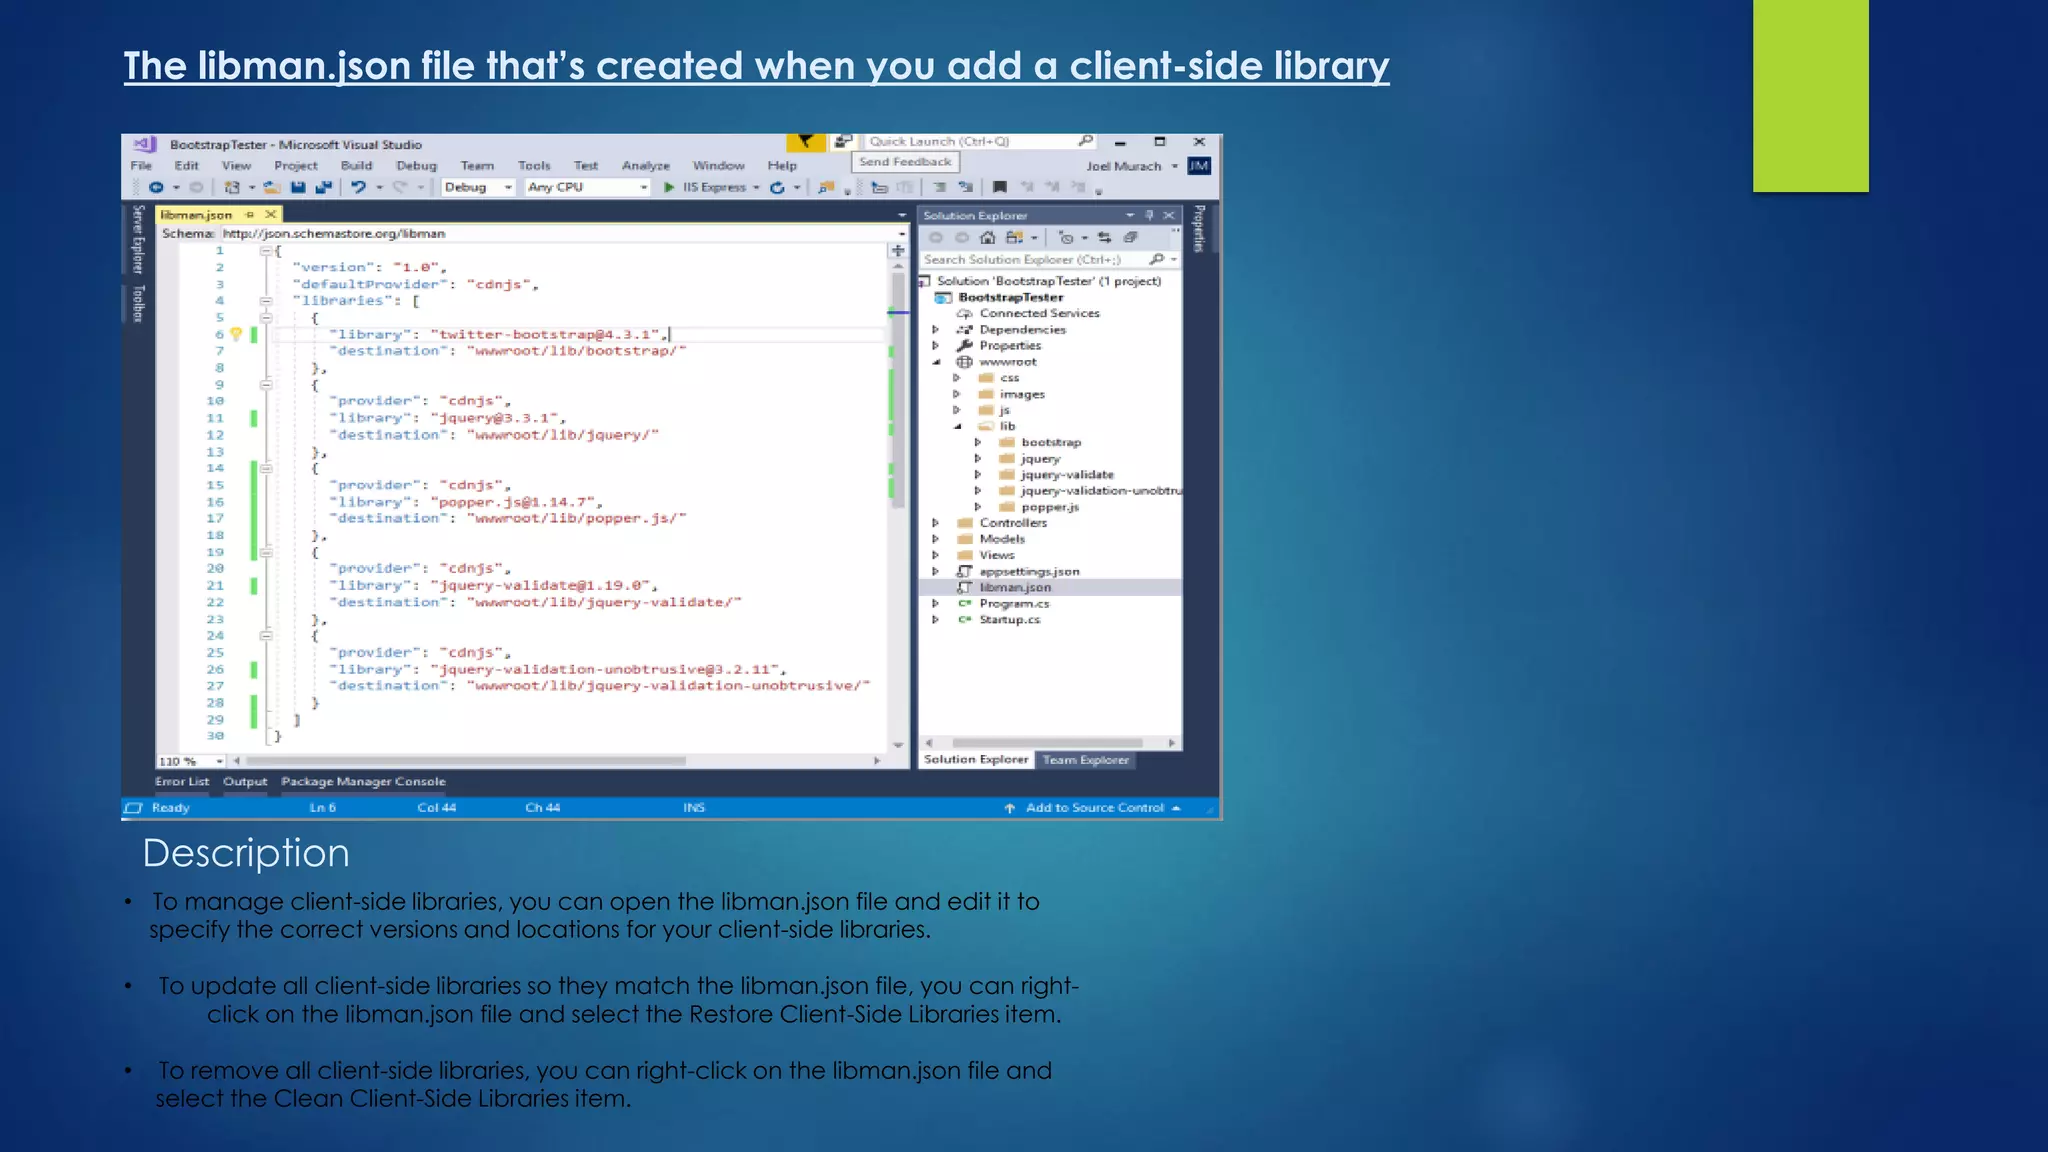Click the Pending Changes Filter clock icon
Viewport: 2048px width, 1152px height.
tap(1066, 238)
